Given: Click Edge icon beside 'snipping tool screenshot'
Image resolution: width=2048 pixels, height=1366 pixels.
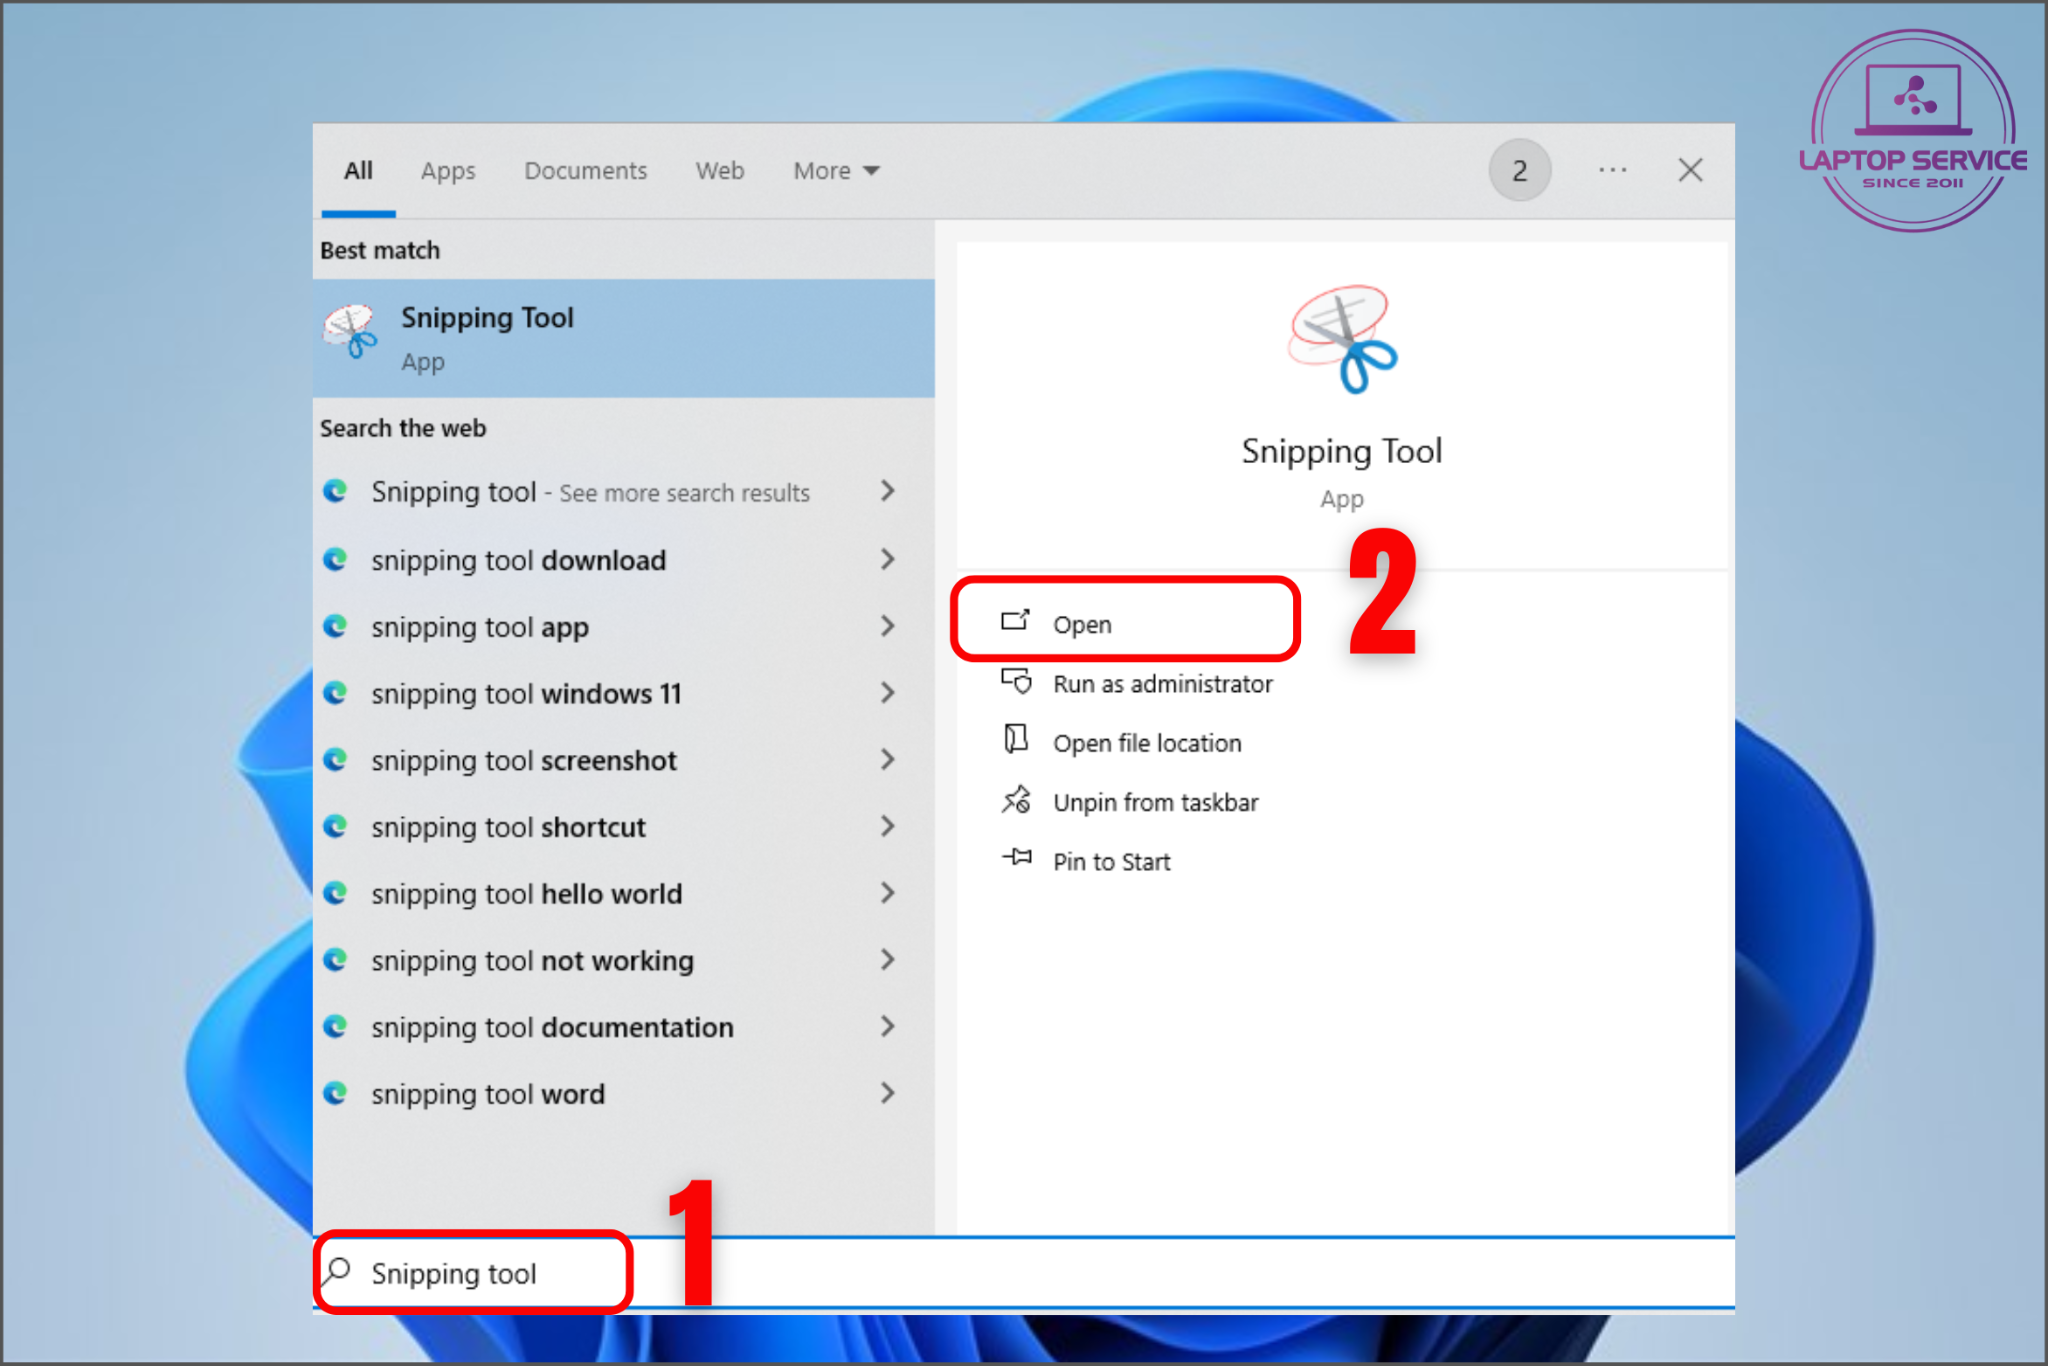Looking at the screenshot, I should [x=335, y=759].
